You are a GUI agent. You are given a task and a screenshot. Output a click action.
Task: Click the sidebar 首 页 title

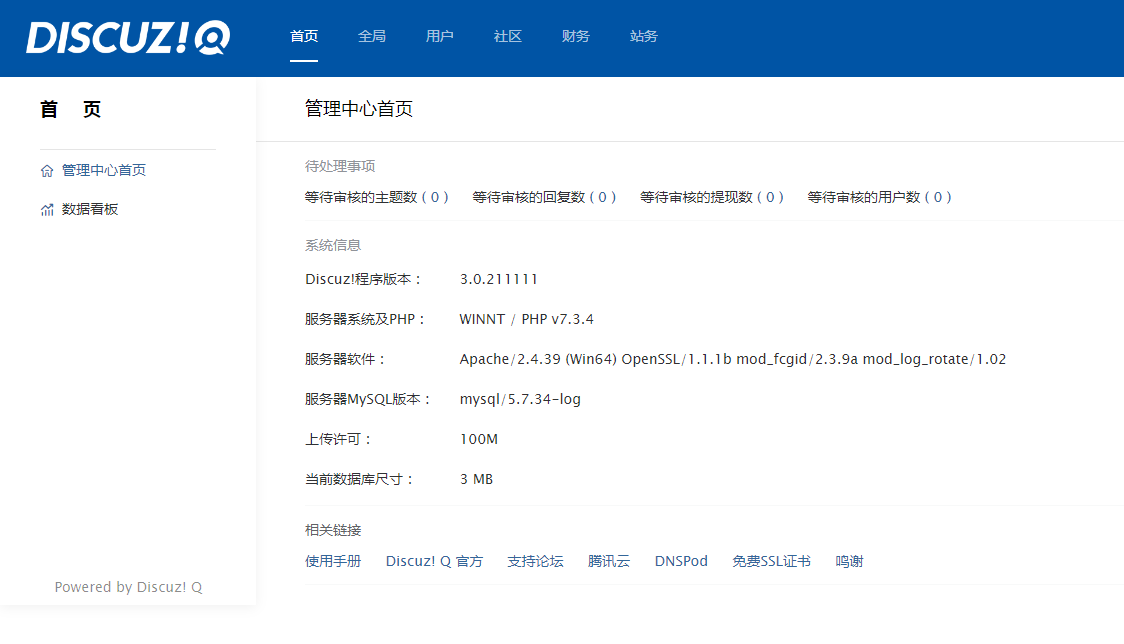coord(70,110)
